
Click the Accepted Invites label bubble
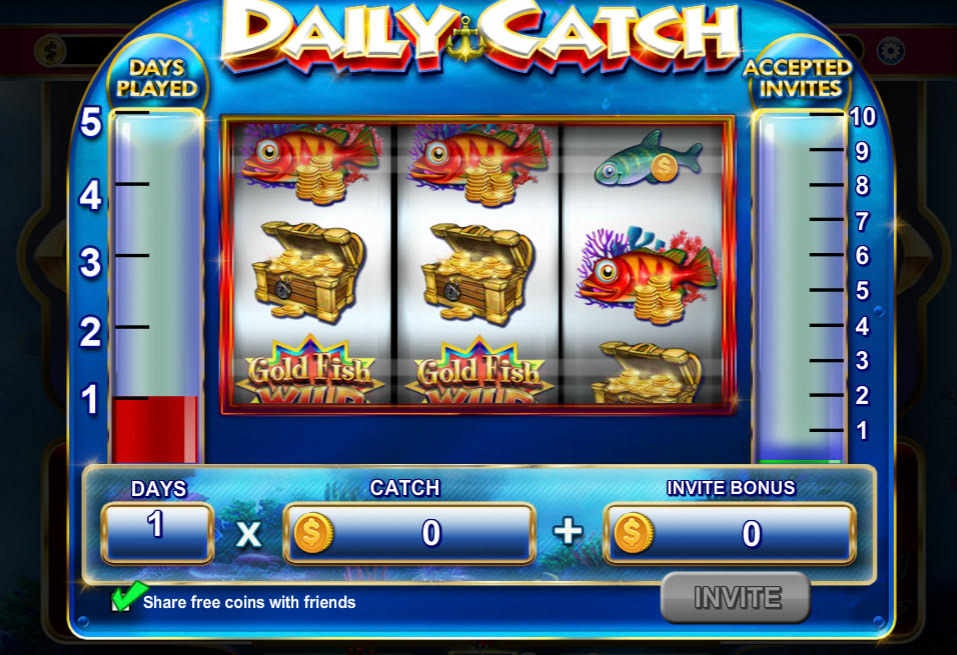[799, 78]
